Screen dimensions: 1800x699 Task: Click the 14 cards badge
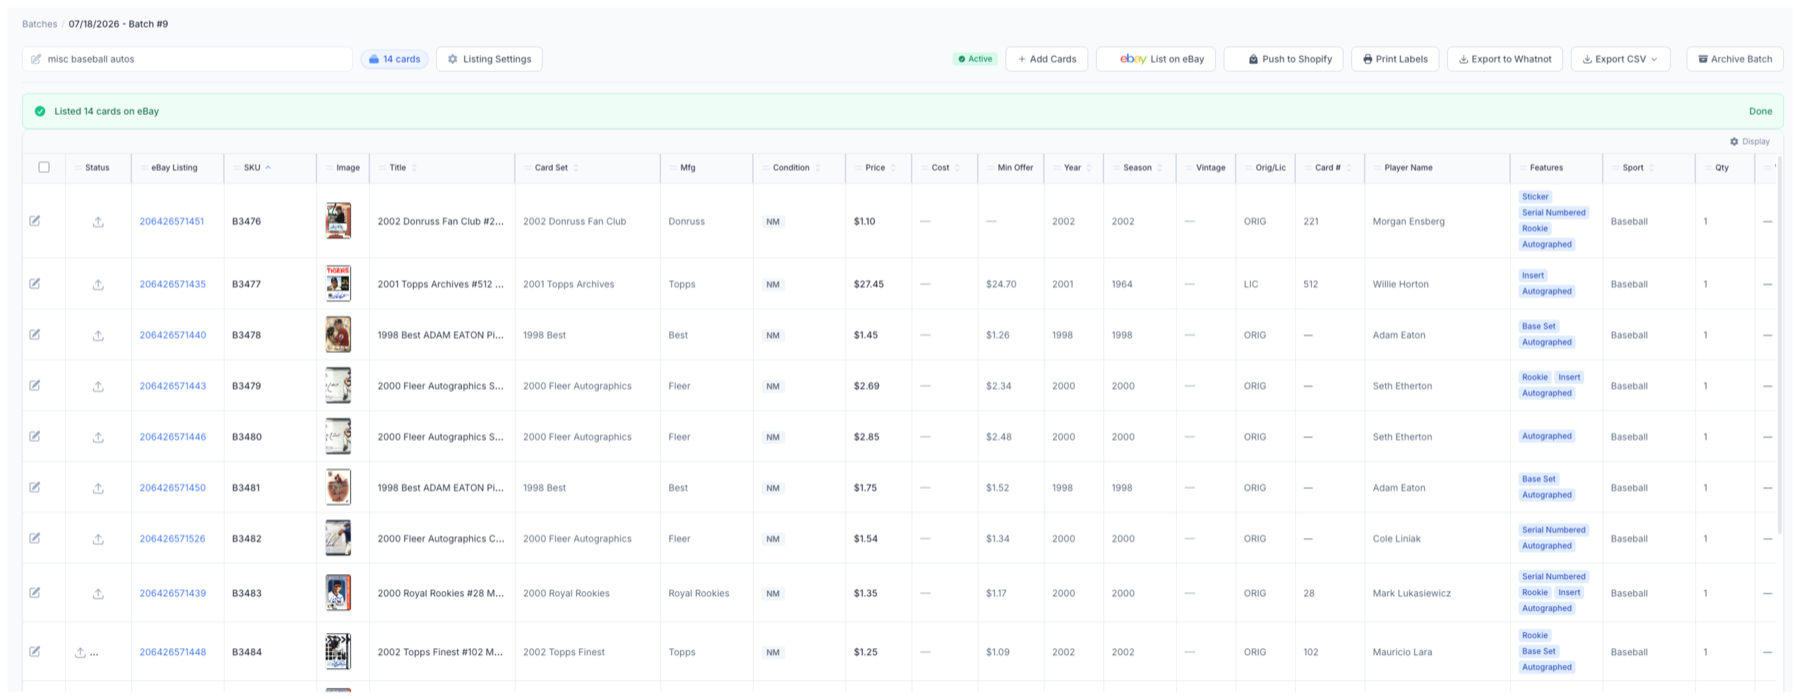tap(394, 59)
